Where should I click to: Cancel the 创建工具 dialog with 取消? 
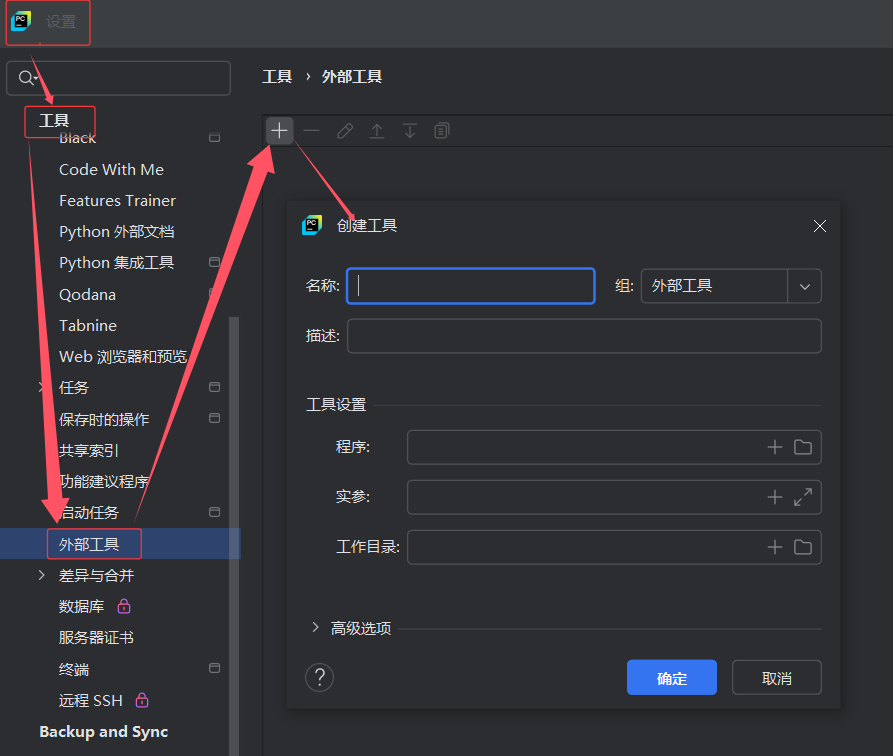[776, 677]
